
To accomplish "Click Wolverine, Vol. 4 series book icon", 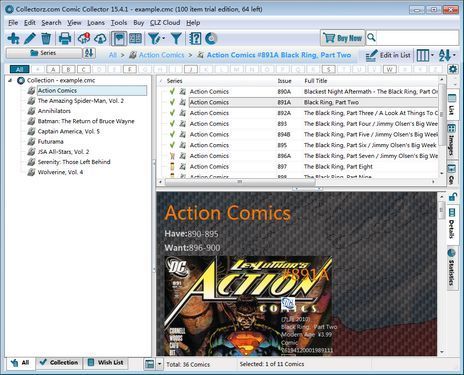I will coord(31,172).
